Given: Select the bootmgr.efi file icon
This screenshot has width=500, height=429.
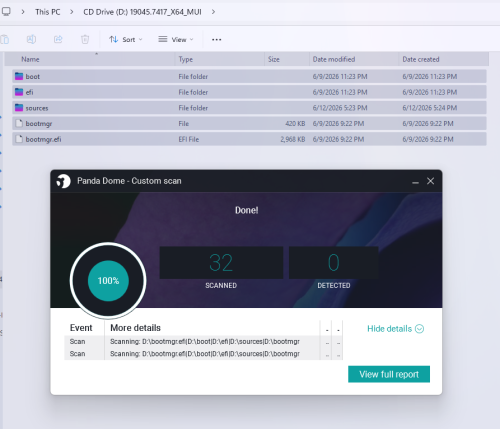Looking at the screenshot, I should pos(19,139).
